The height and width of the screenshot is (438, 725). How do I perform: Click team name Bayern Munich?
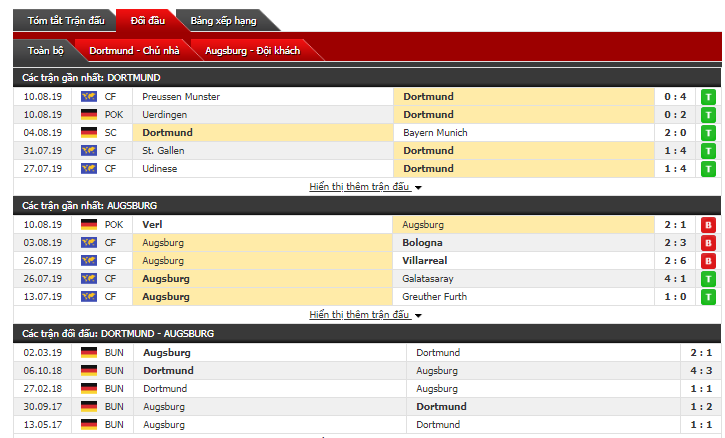(x=435, y=133)
